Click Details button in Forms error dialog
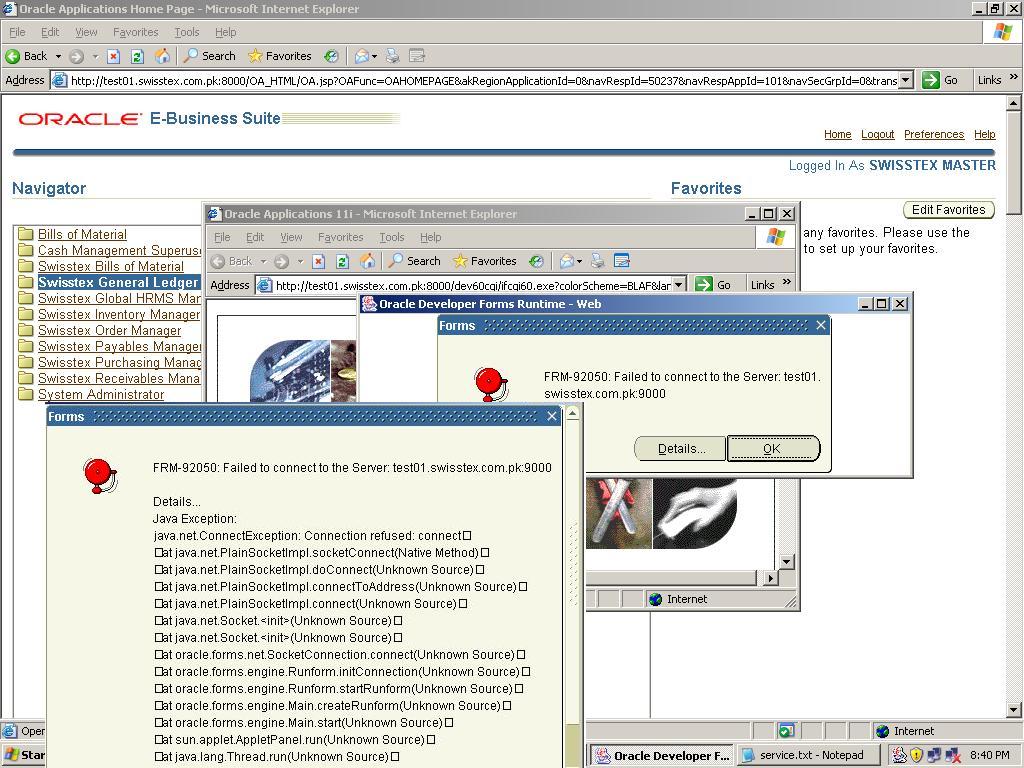Screen dimensions: 1024x768 pos(680,449)
